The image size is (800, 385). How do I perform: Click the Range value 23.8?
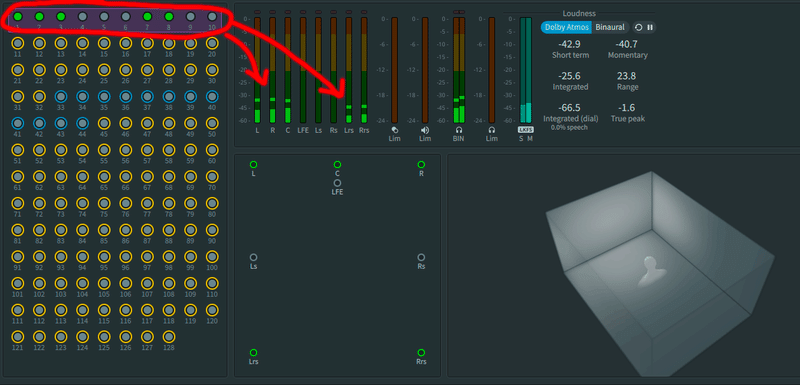click(x=627, y=76)
